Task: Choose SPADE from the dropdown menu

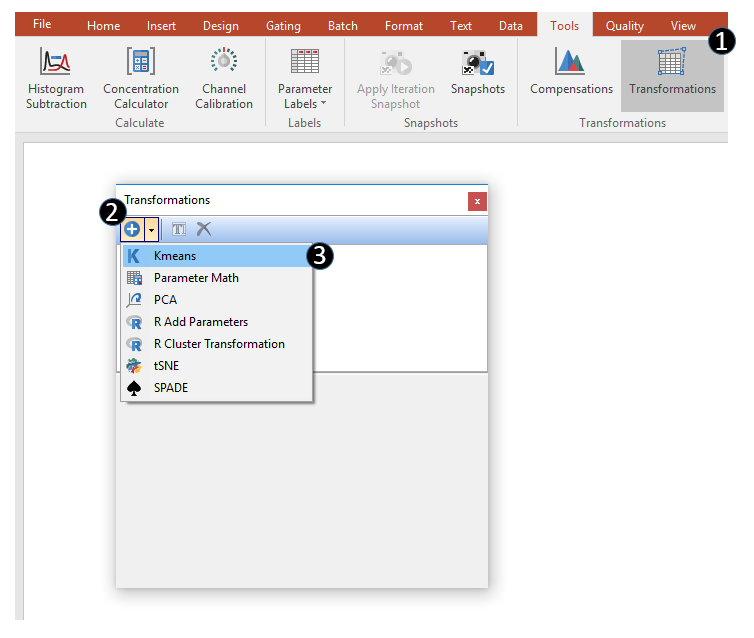Action: pos(170,388)
